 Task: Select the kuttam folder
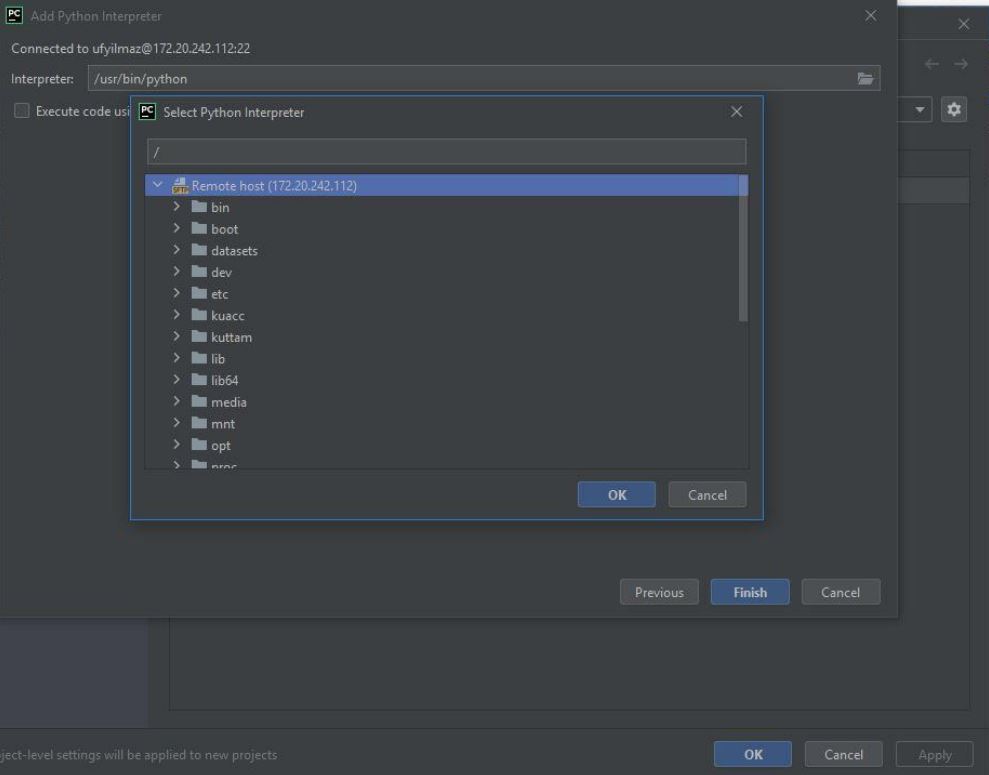(x=229, y=336)
